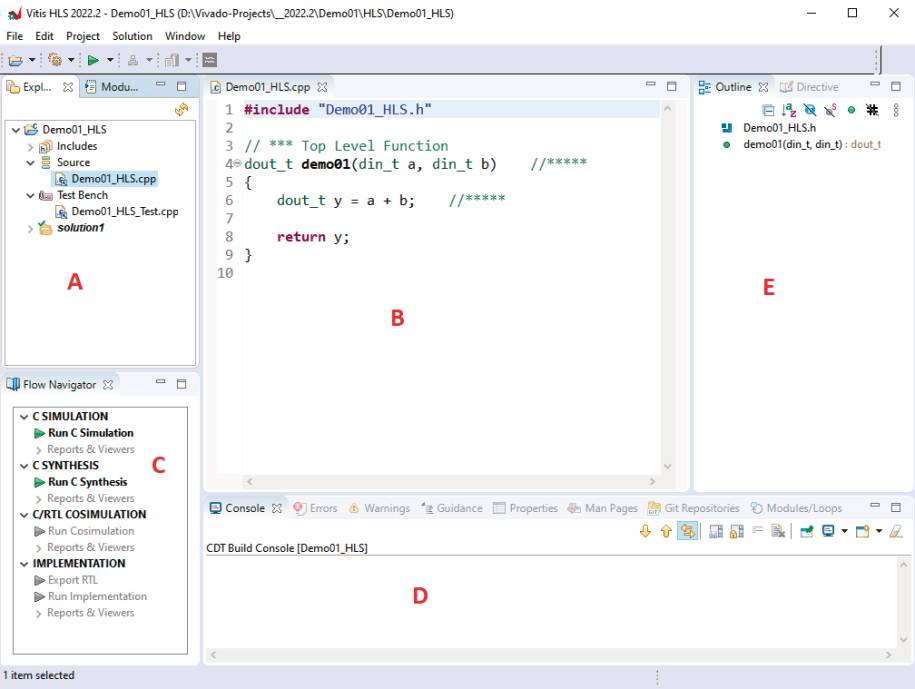
Task: Click the Remove terminated launches icon in Console
Action: coord(778,531)
